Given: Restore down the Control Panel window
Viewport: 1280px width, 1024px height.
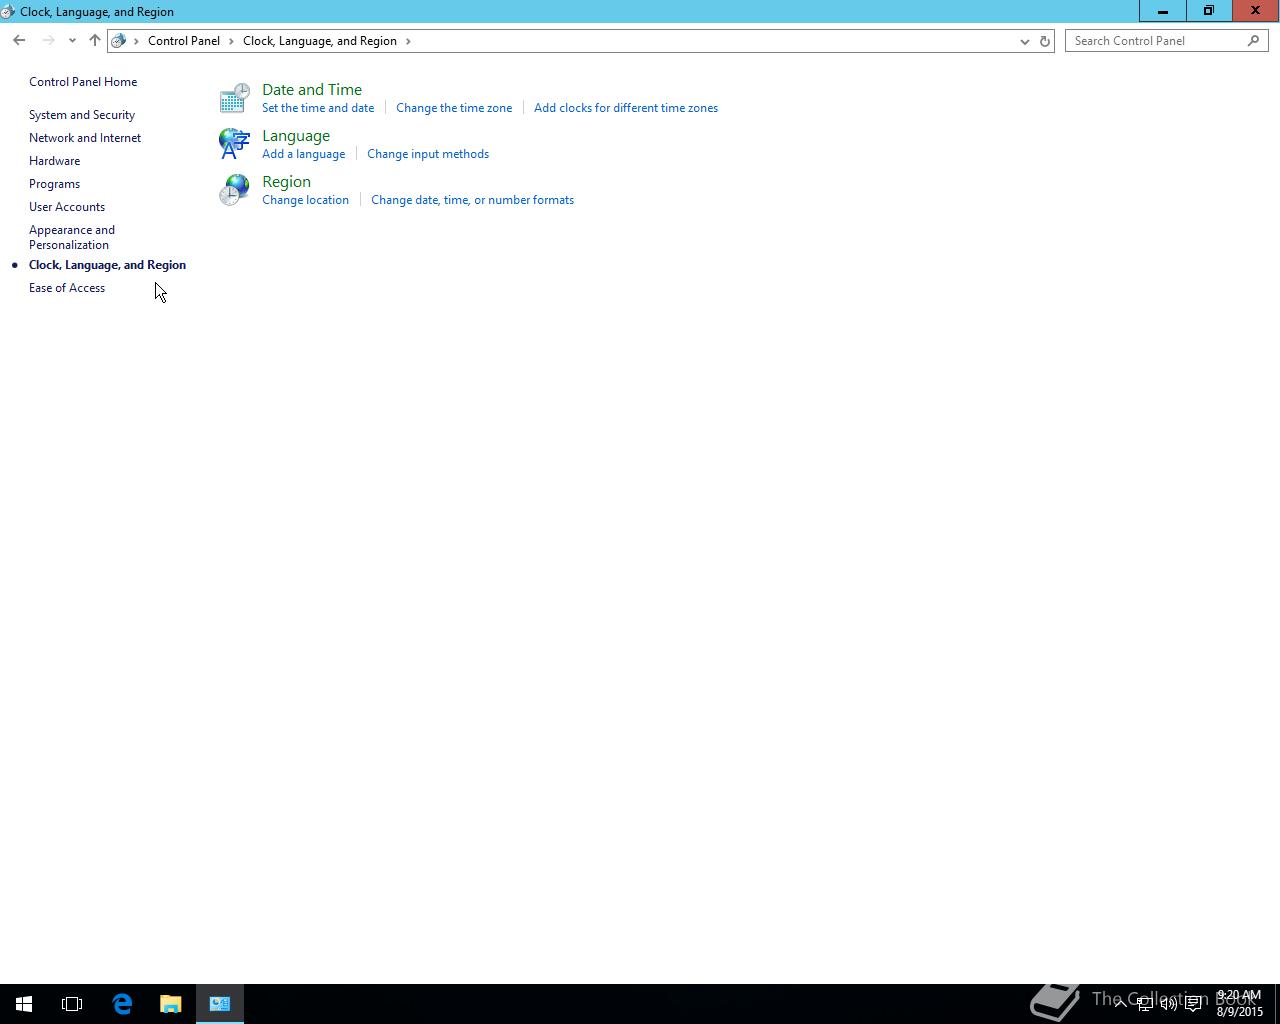Looking at the screenshot, I should click(1208, 11).
